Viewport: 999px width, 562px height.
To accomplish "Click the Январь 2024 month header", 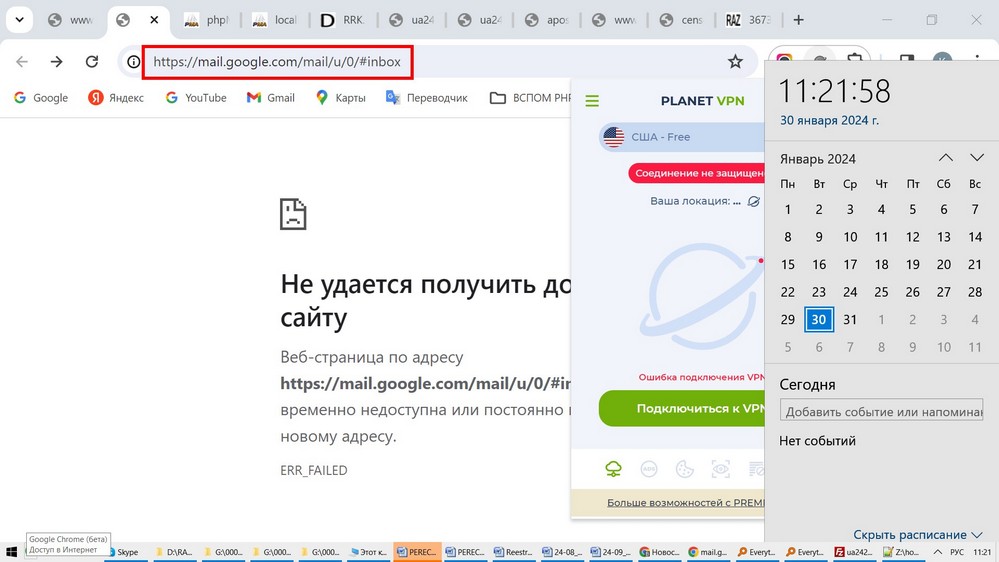I will click(817, 159).
